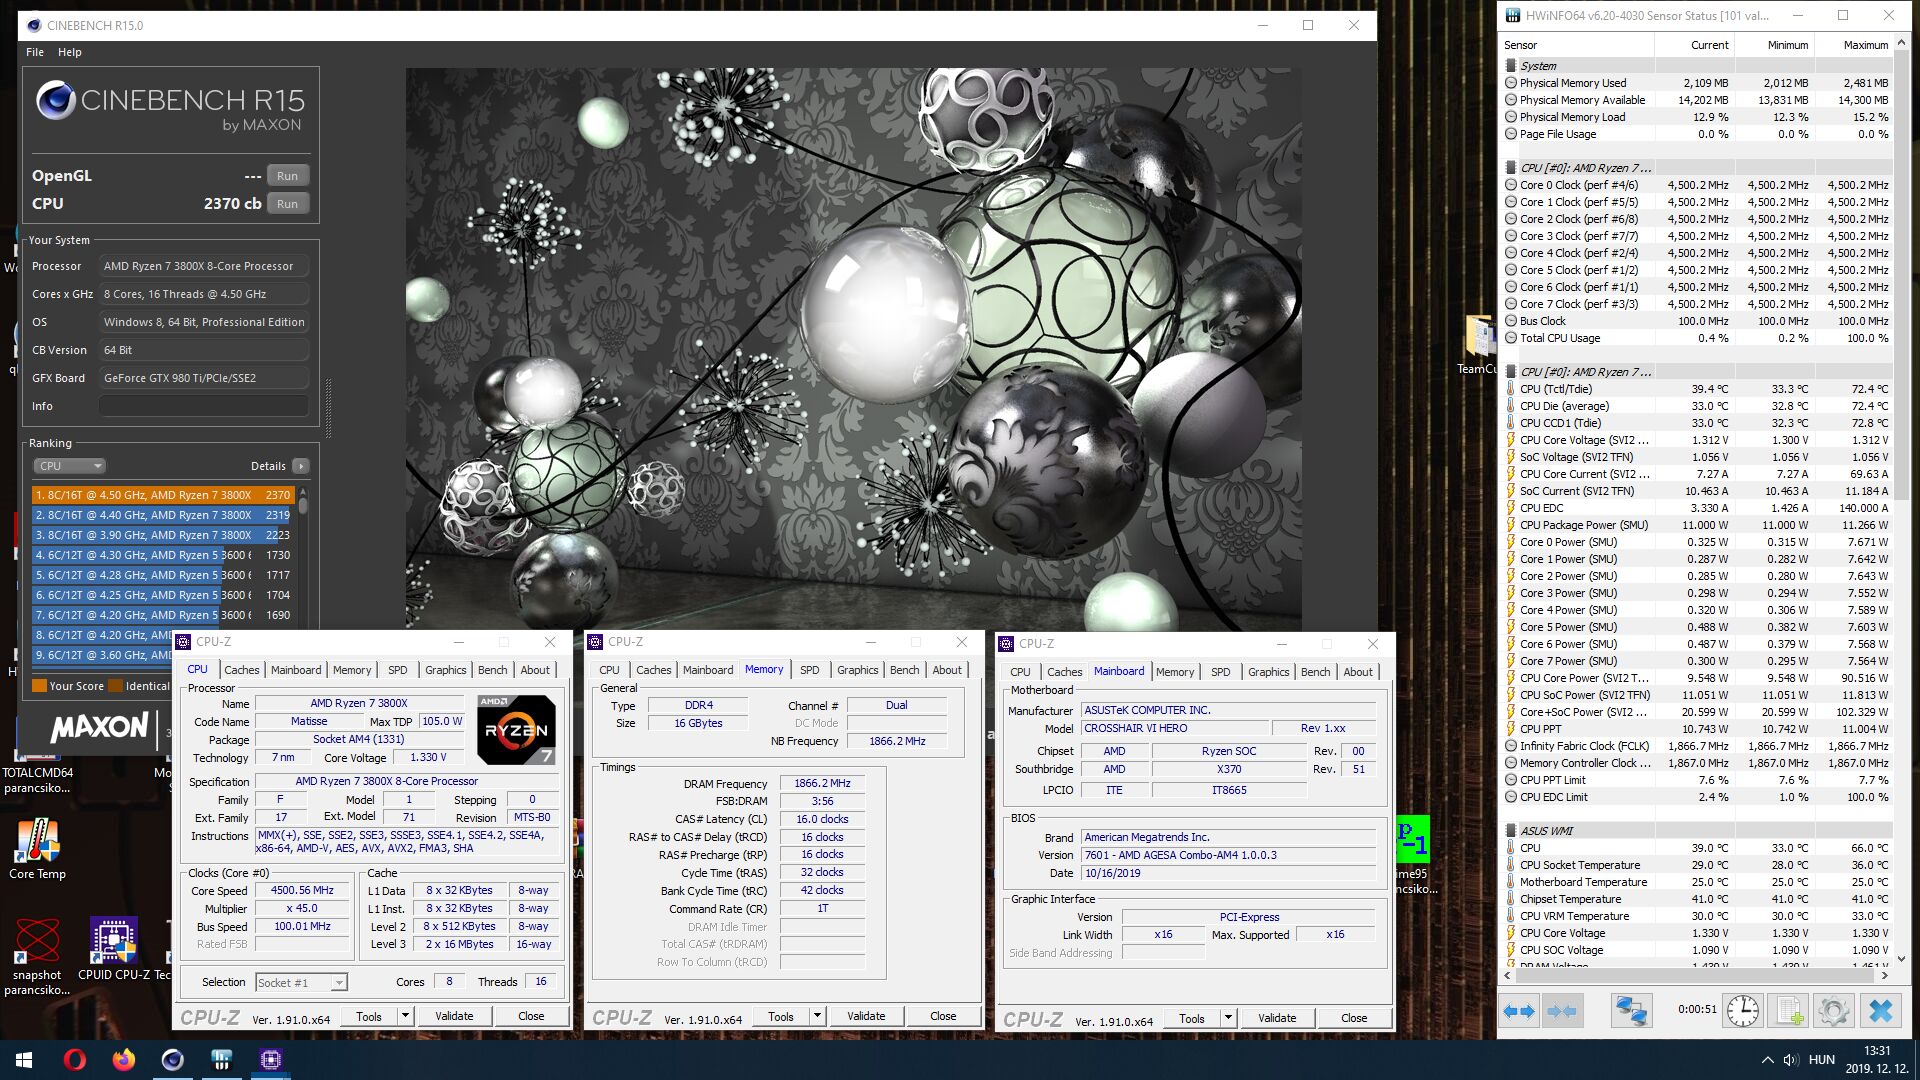Screen dimensions: 1920x1080
Task: Show hidden system tray icons
Action: click(x=1767, y=1060)
